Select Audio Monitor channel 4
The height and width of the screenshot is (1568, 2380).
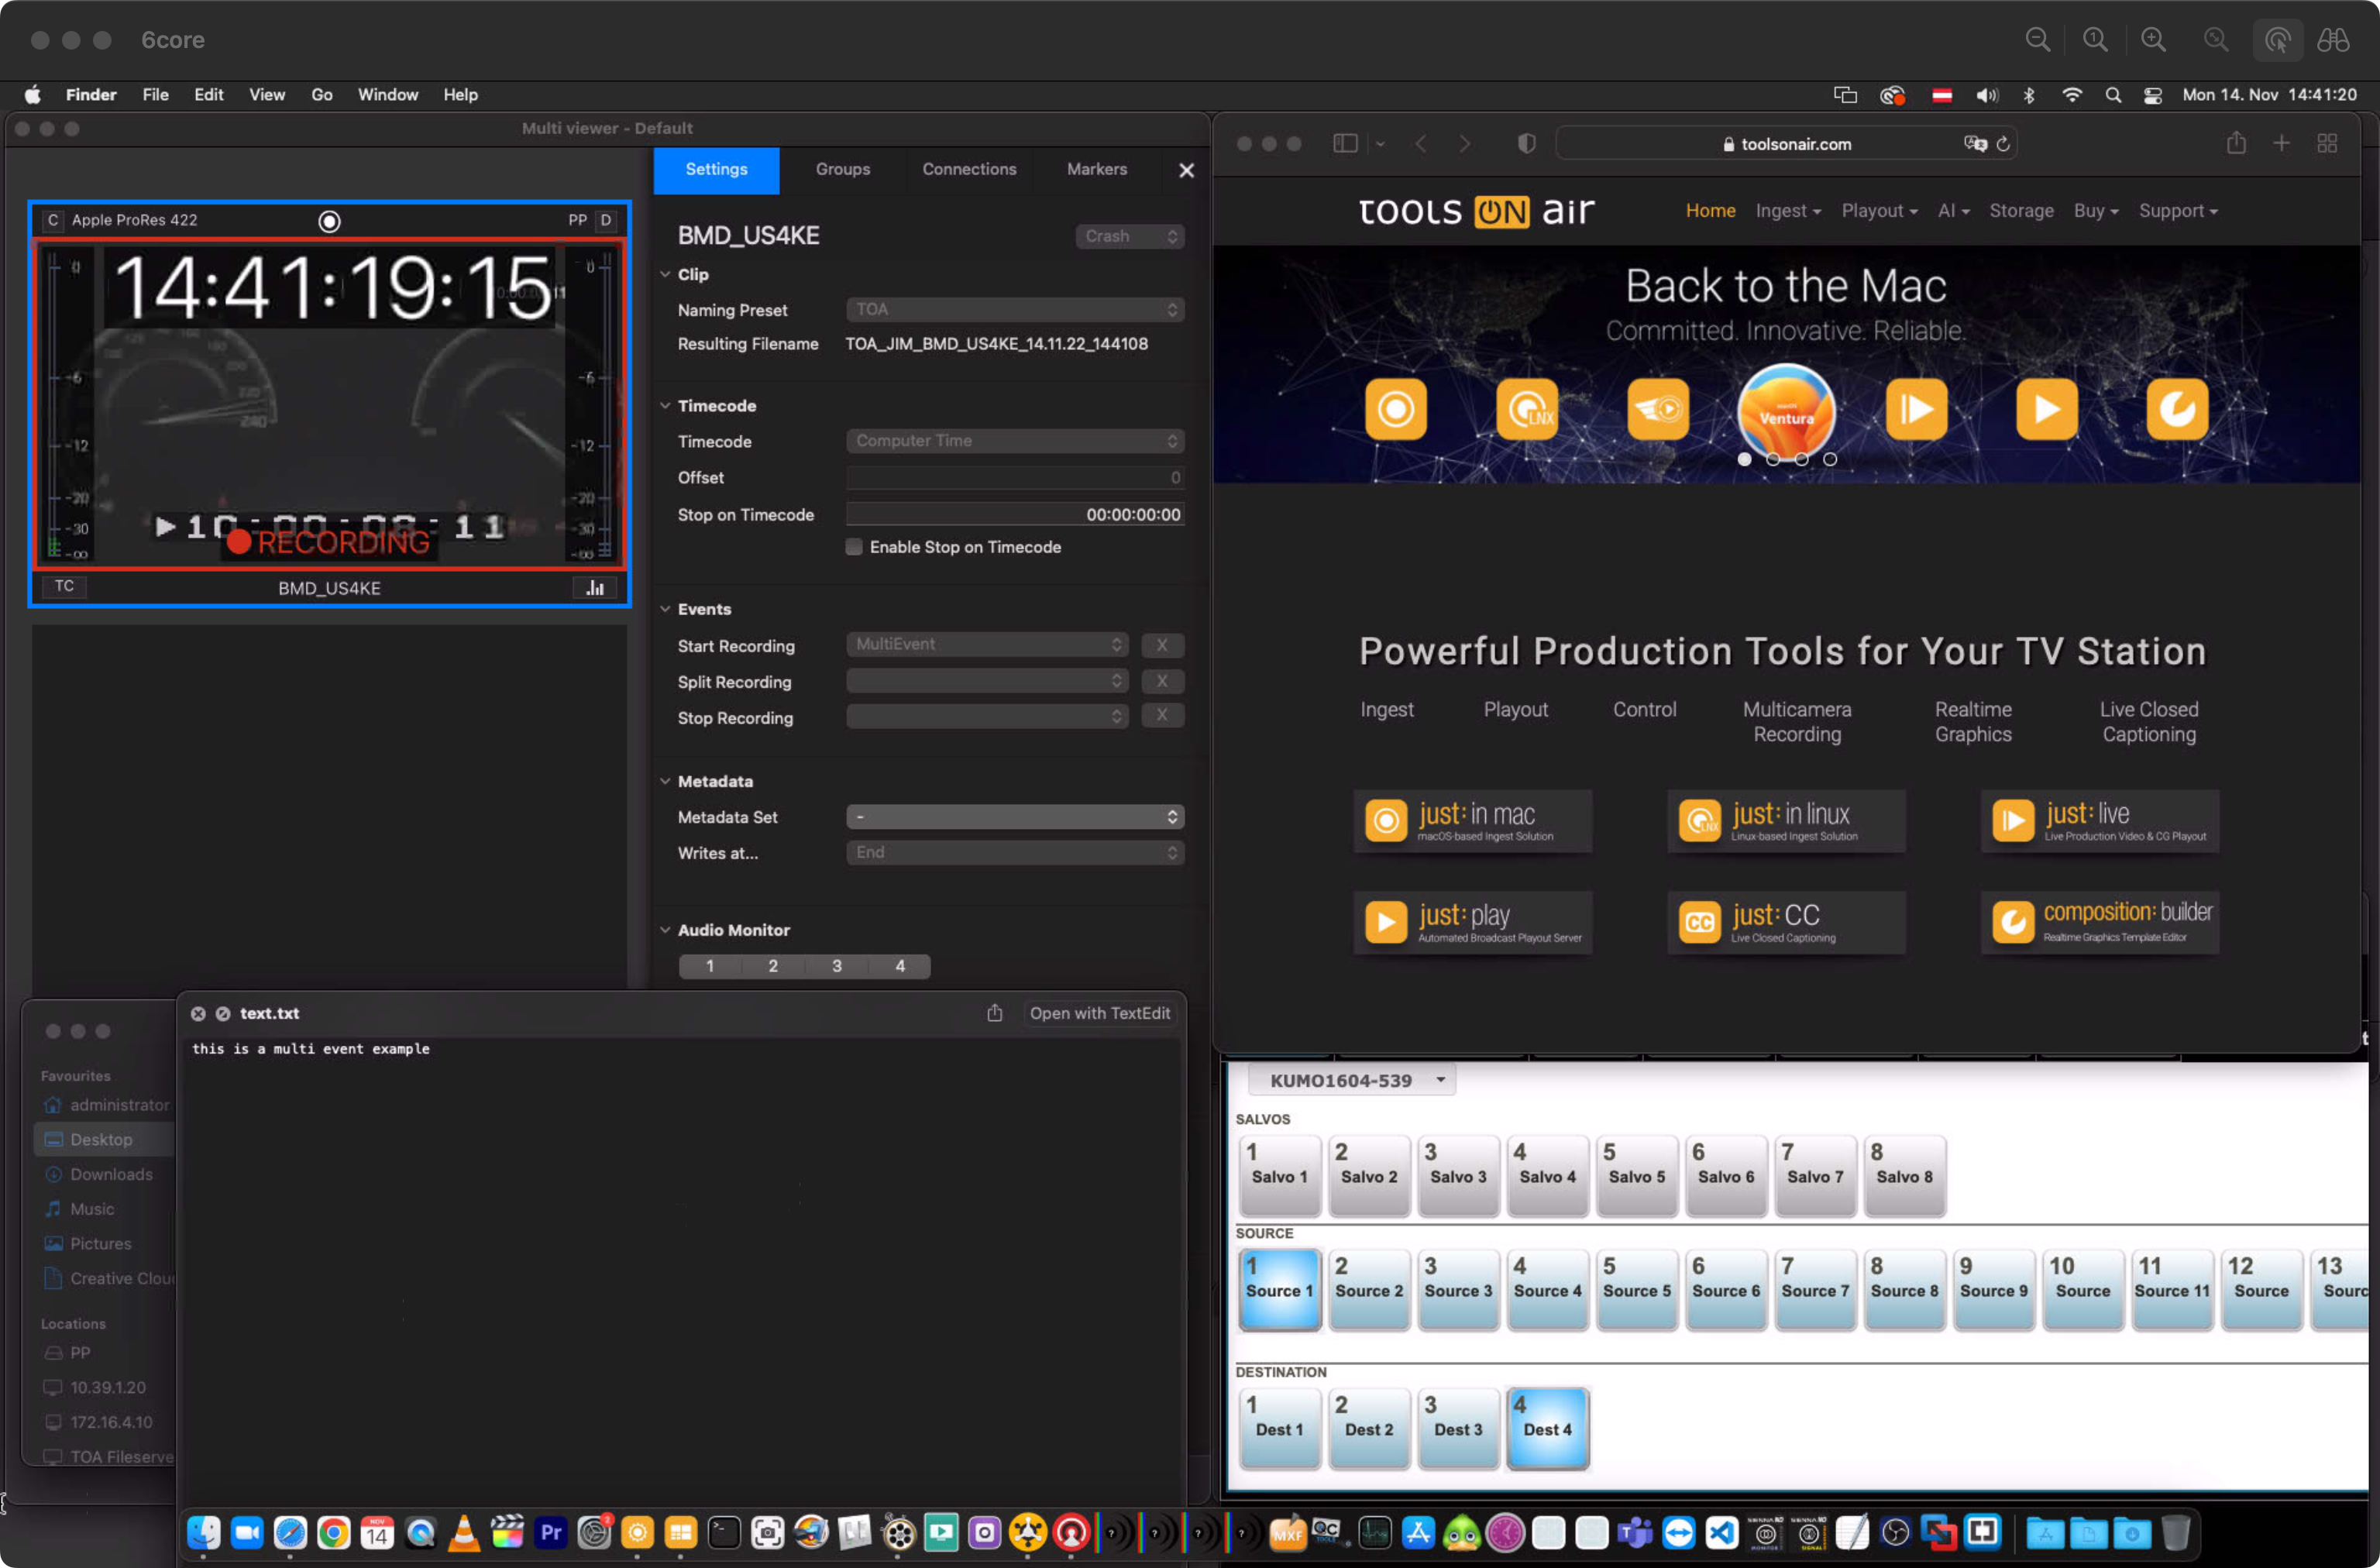900,966
